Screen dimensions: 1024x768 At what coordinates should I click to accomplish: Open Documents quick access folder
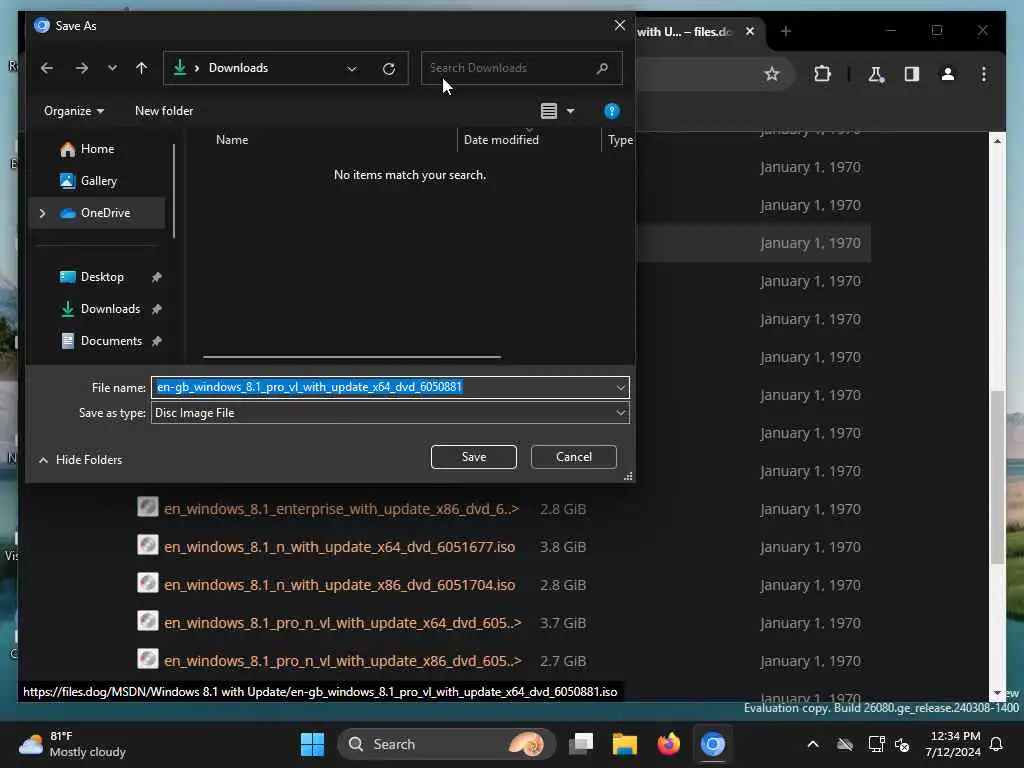pyautogui.click(x=110, y=341)
